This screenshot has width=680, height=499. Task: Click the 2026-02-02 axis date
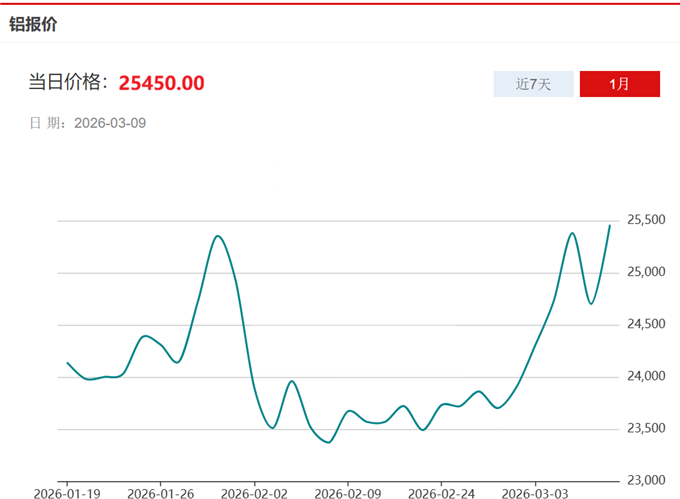(254, 493)
